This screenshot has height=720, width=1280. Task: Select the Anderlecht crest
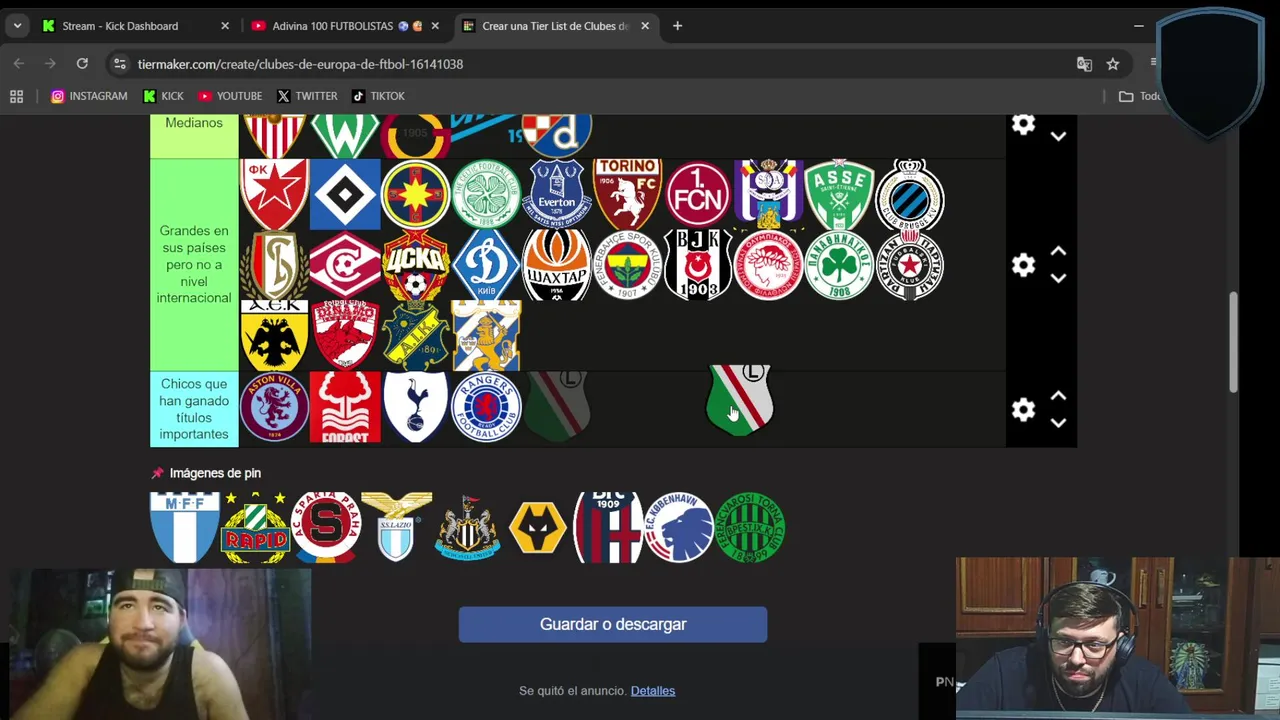coord(769,195)
